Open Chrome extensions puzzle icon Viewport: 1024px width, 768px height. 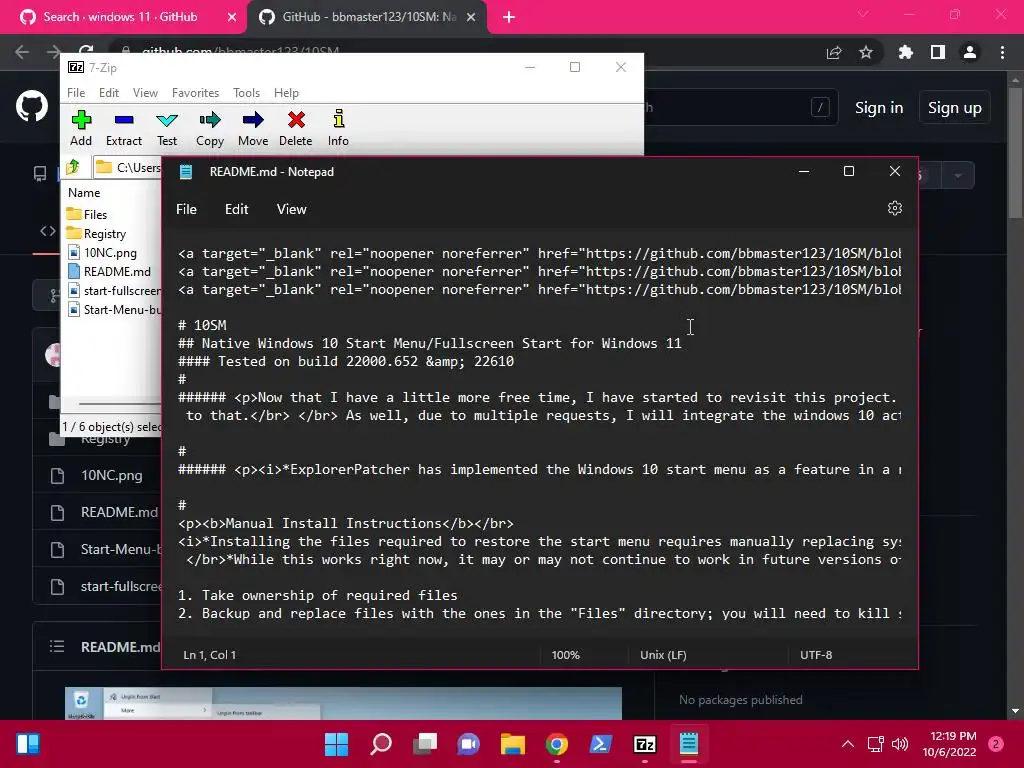click(x=905, y=52)
